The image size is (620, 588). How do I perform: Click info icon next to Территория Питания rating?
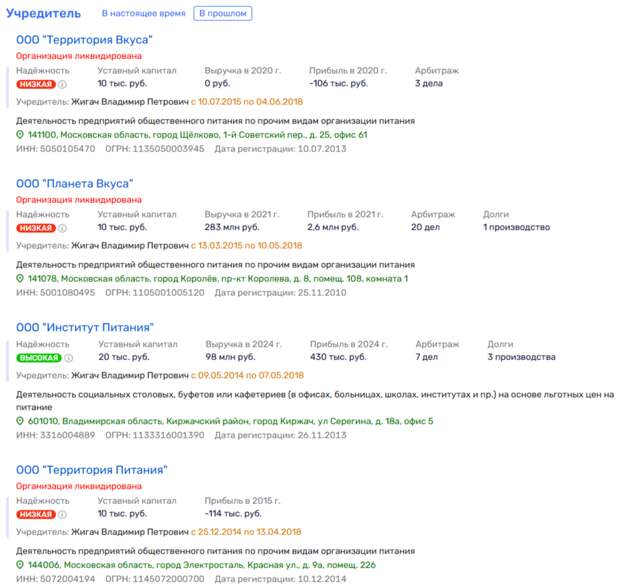63,515
